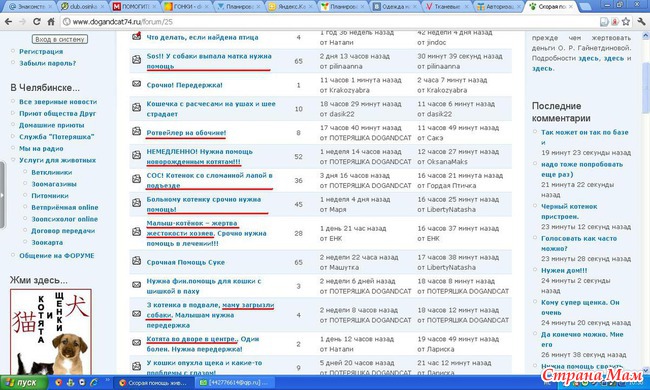Image resolution: width=650 pixels, height=390 pixels.
Task: Click the 'Котята и Щенки' banner image
Action: click(x=51, y=332)
